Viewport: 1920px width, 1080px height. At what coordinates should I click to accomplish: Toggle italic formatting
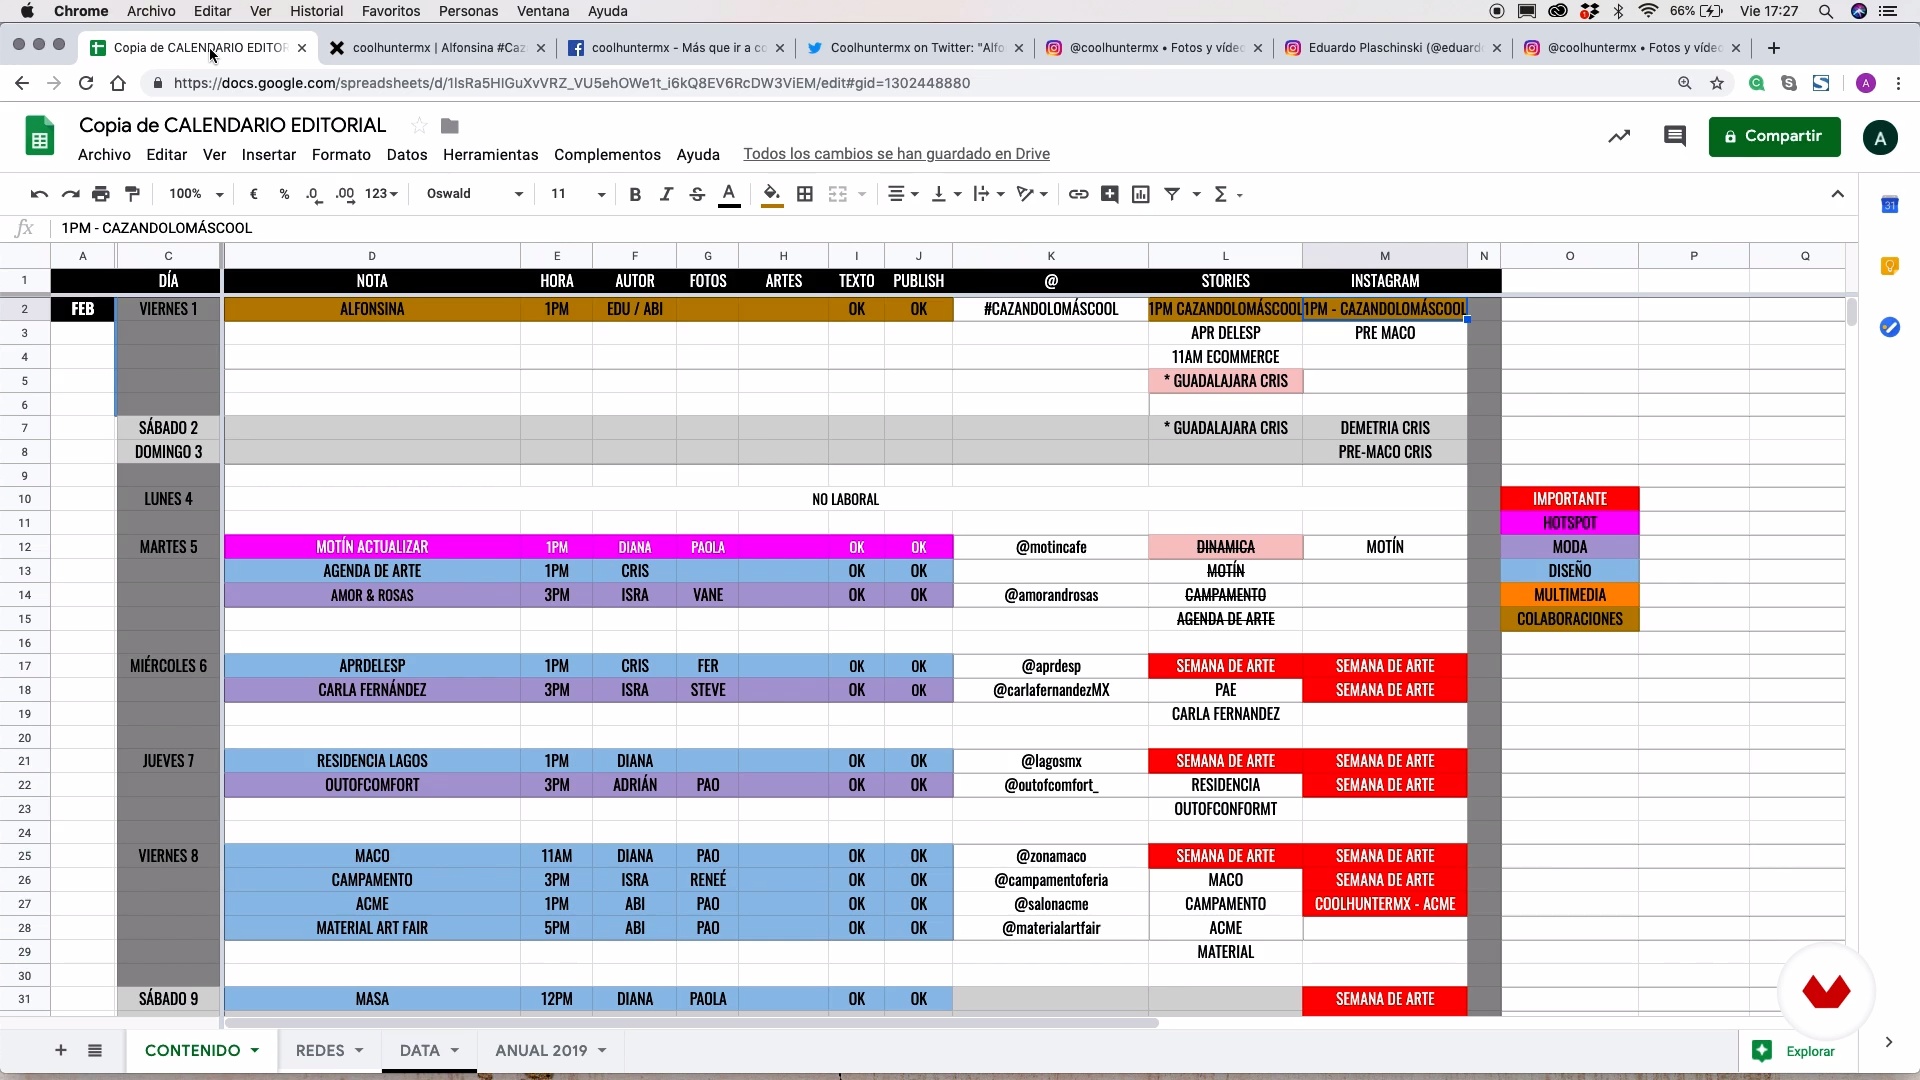pos(666,194)
